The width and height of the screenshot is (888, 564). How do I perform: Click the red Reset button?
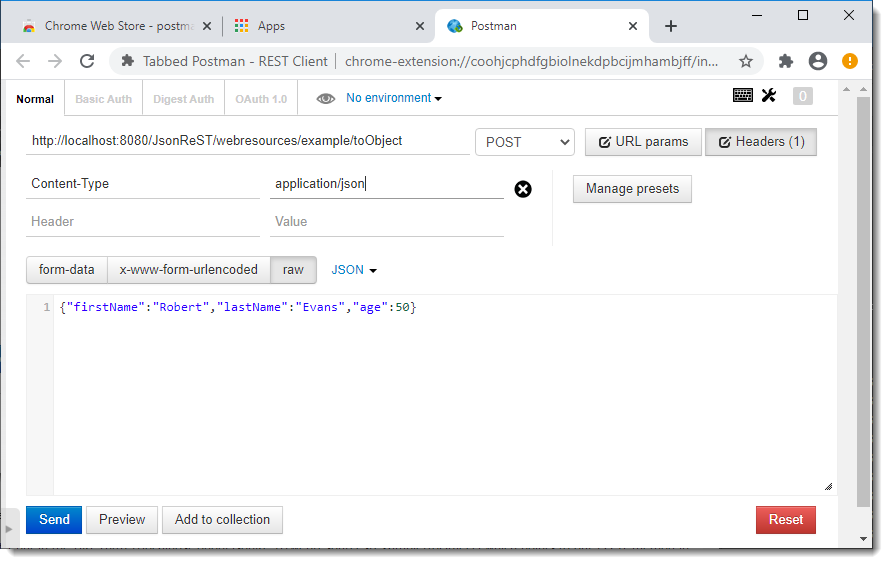click(x=785, y=520)
